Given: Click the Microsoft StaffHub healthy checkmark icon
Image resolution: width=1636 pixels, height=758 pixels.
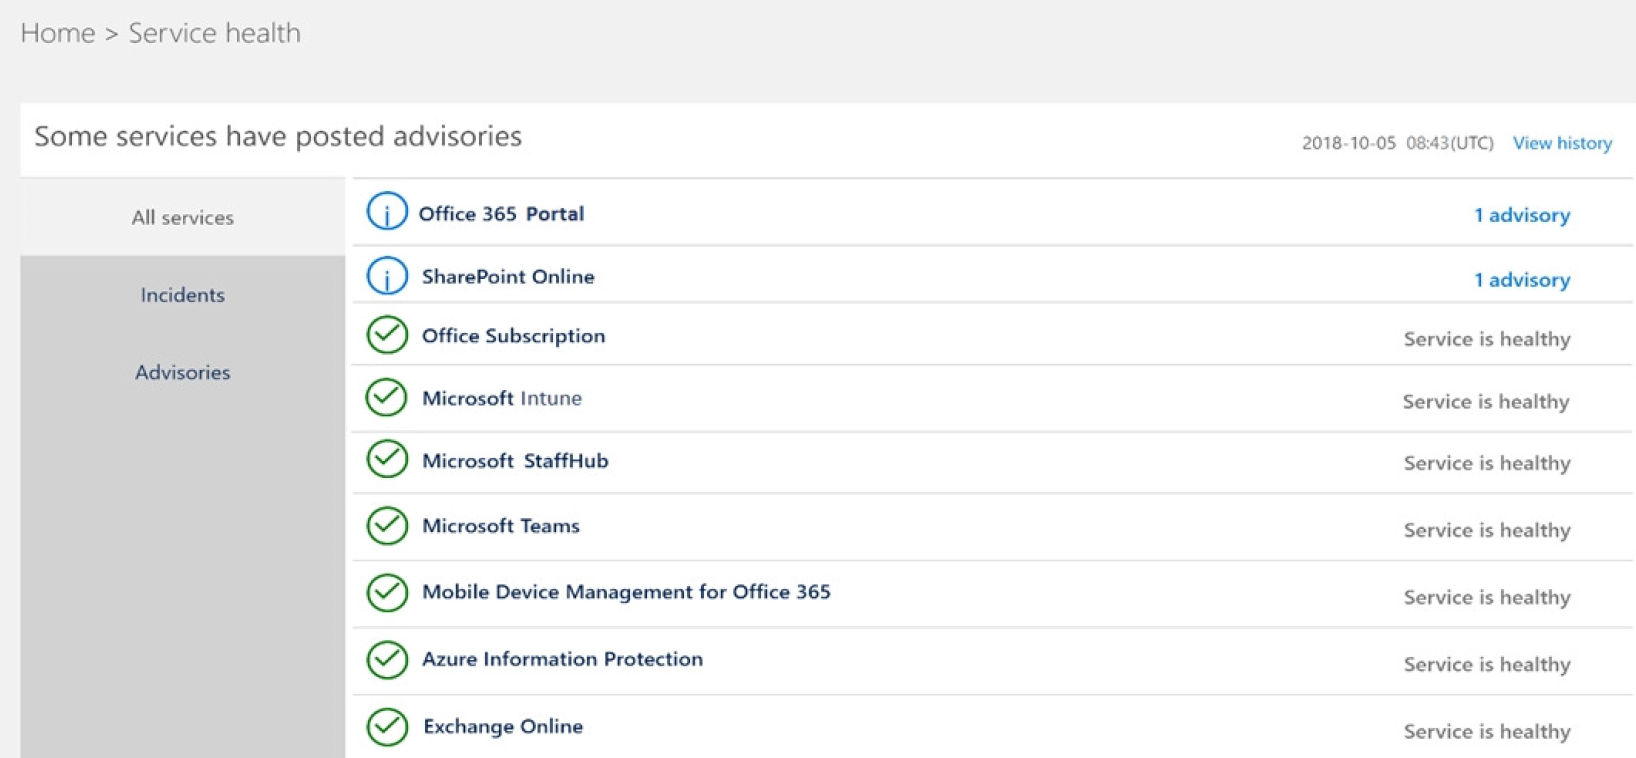Looking at the screenshot, I should tap(387, 460).
